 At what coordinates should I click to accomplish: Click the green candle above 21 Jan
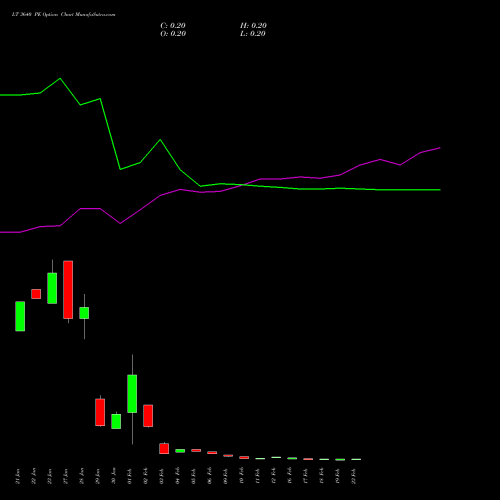pyautogui.click(x=20, y=316)
